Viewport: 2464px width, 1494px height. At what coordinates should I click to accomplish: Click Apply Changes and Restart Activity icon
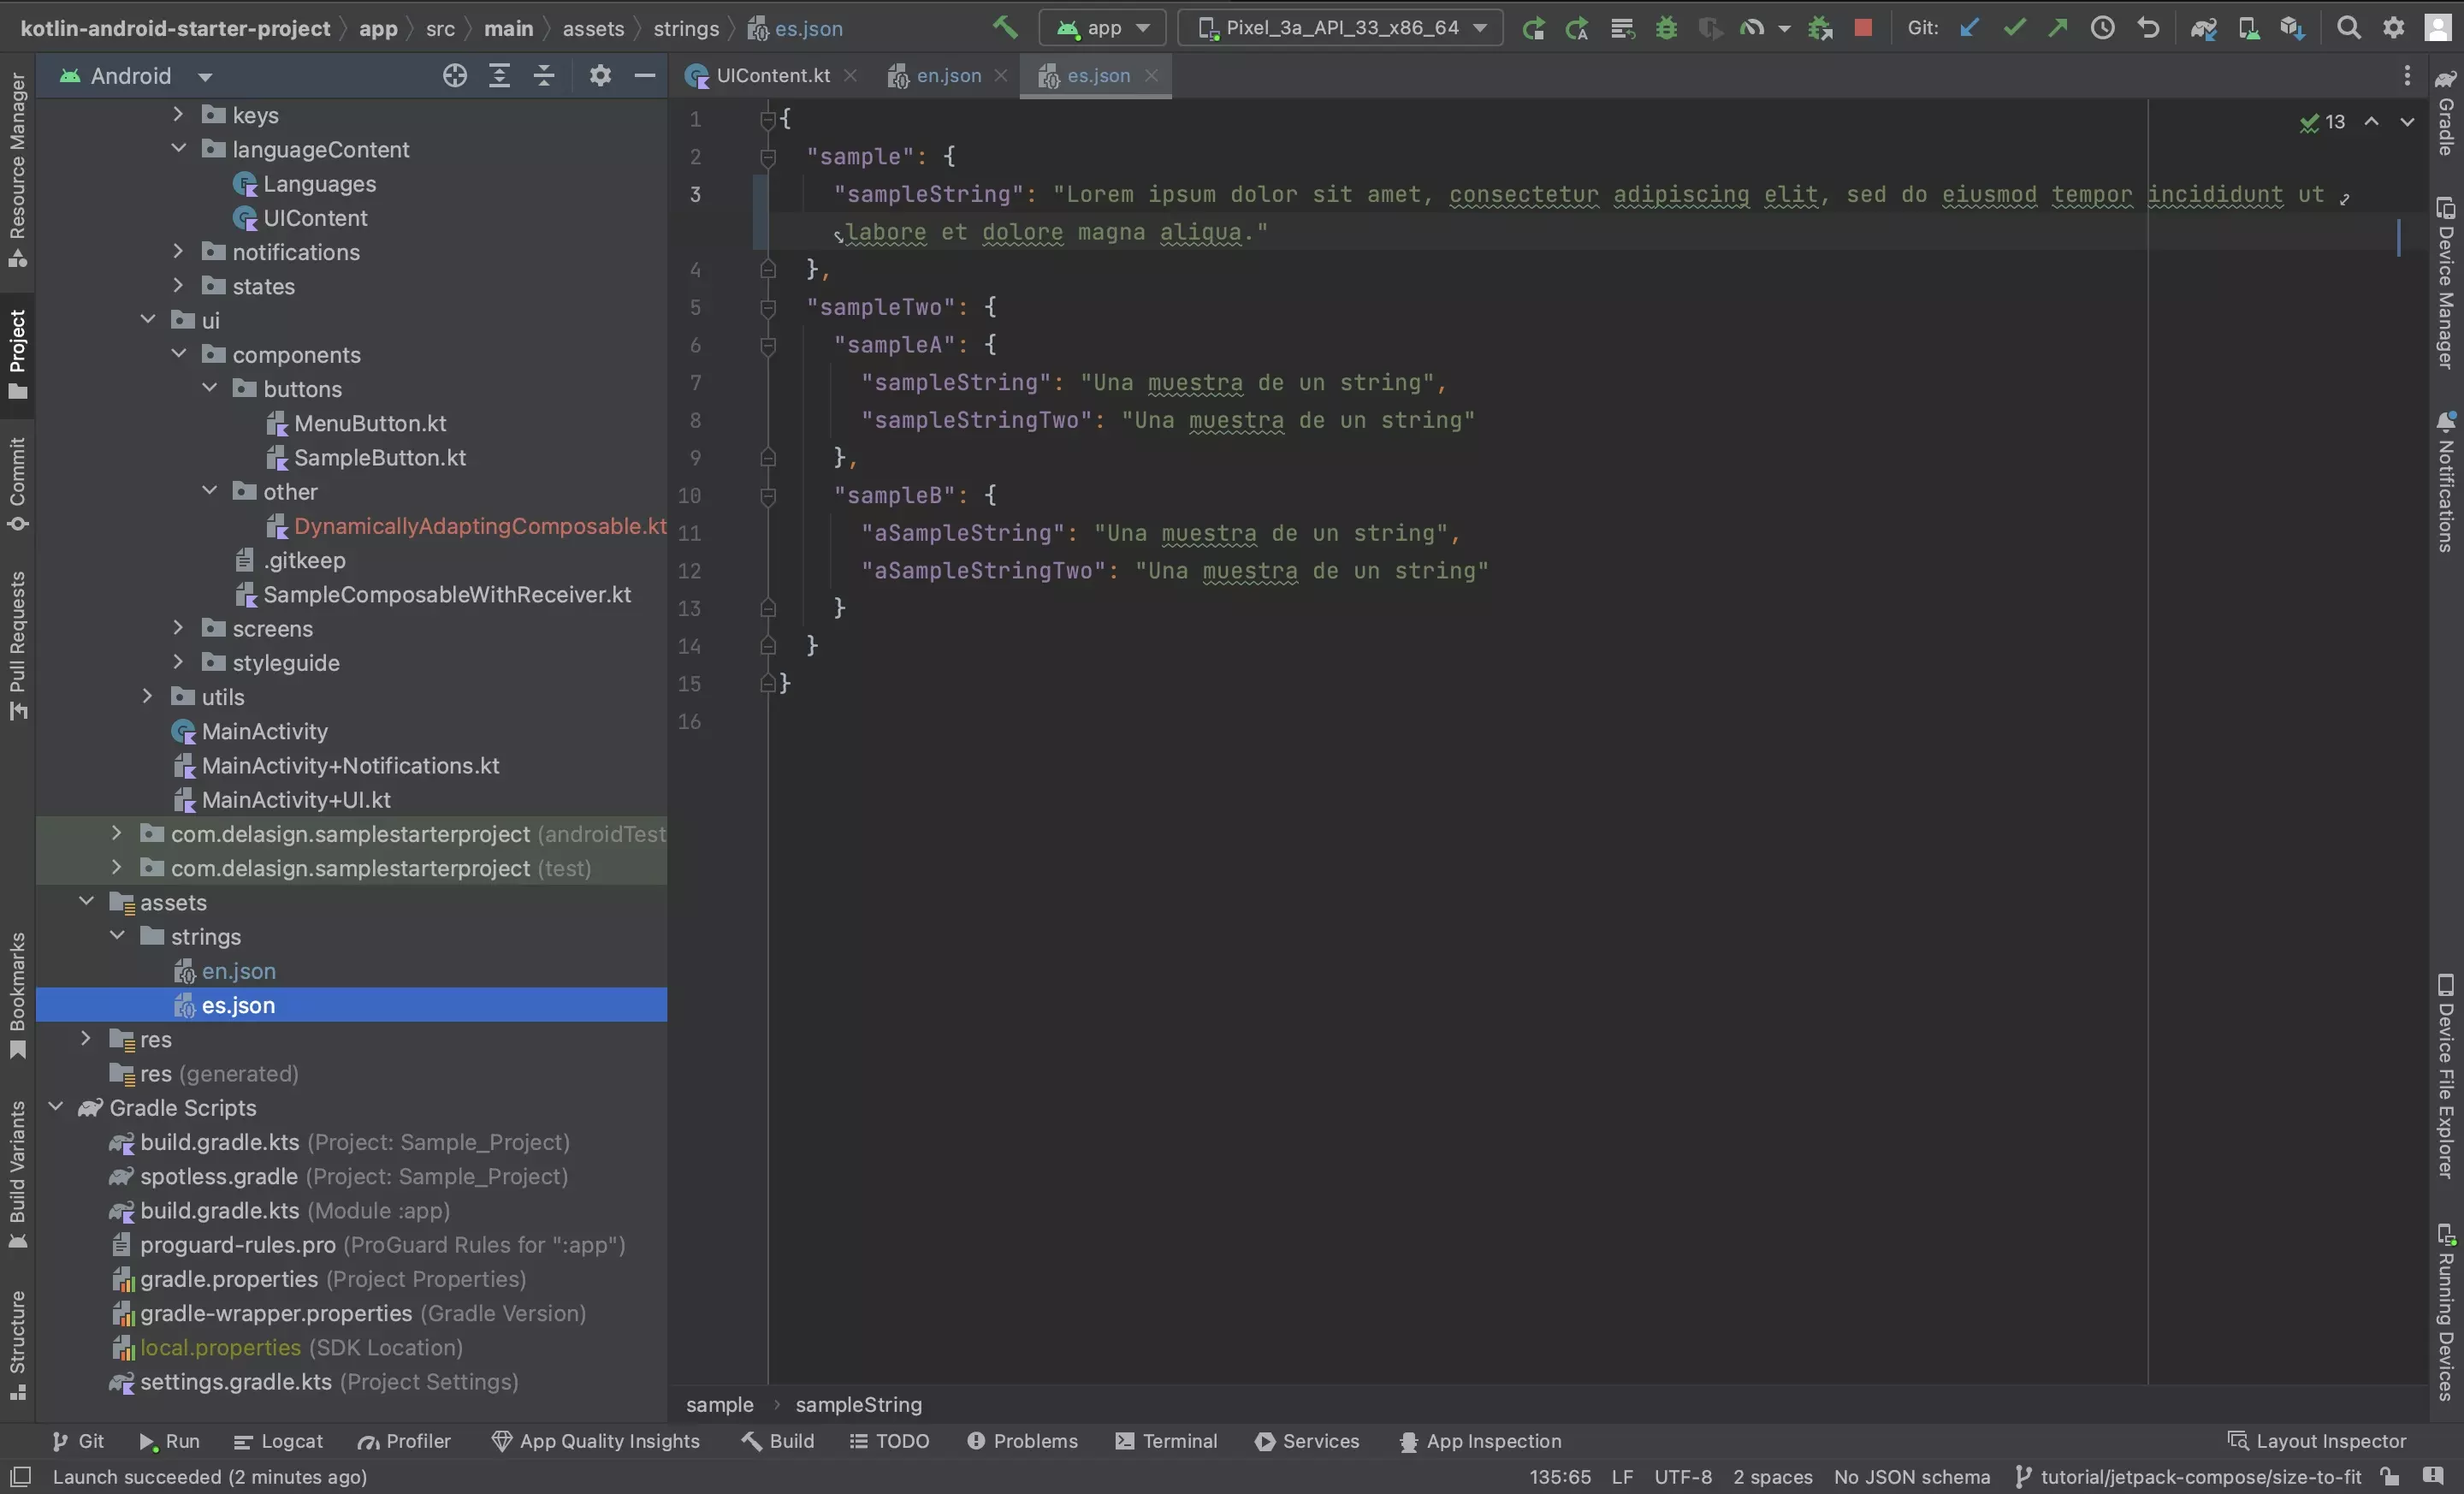(x=1576, y=28)
